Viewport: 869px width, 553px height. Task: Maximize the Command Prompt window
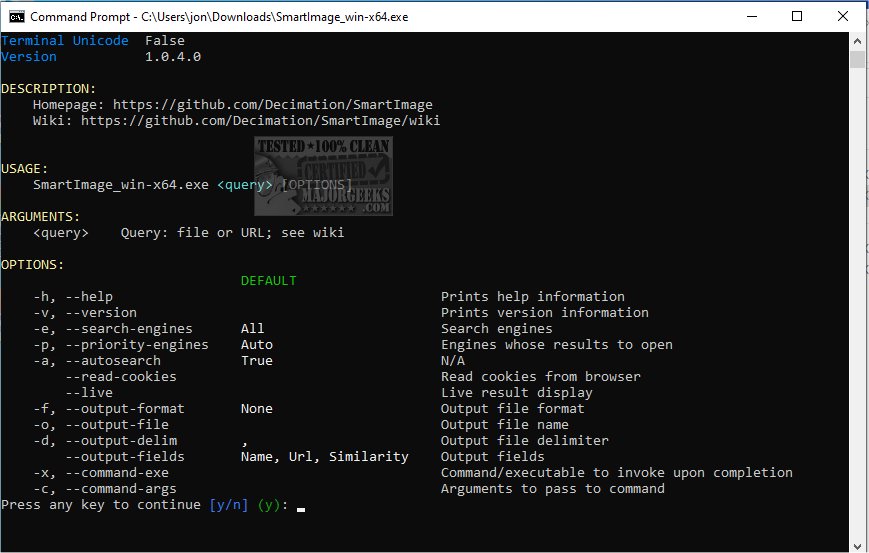(796, 17)
